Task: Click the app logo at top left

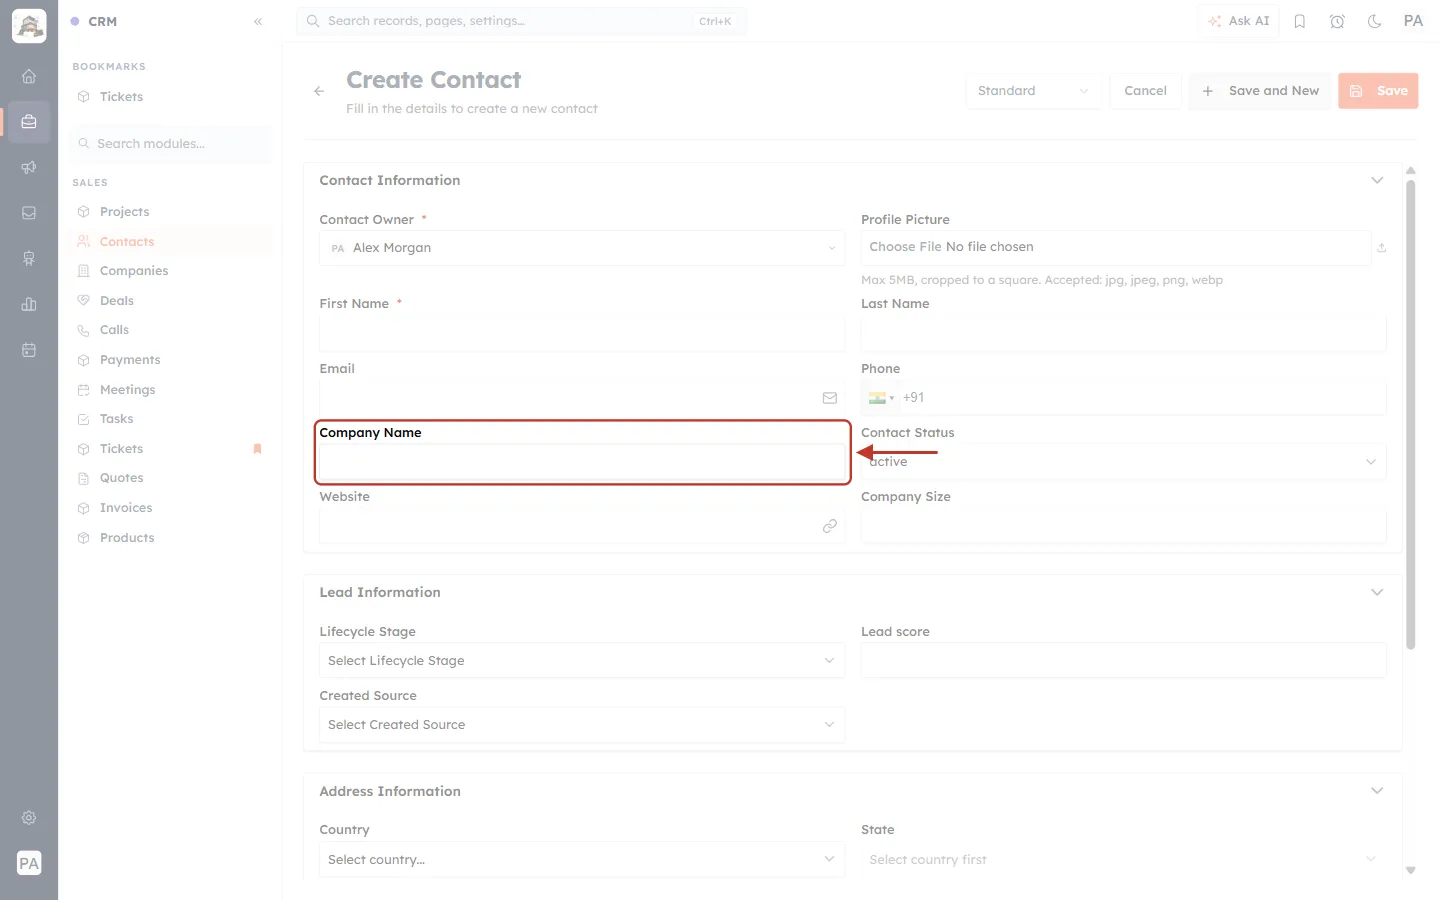Action: click(29, 26)
